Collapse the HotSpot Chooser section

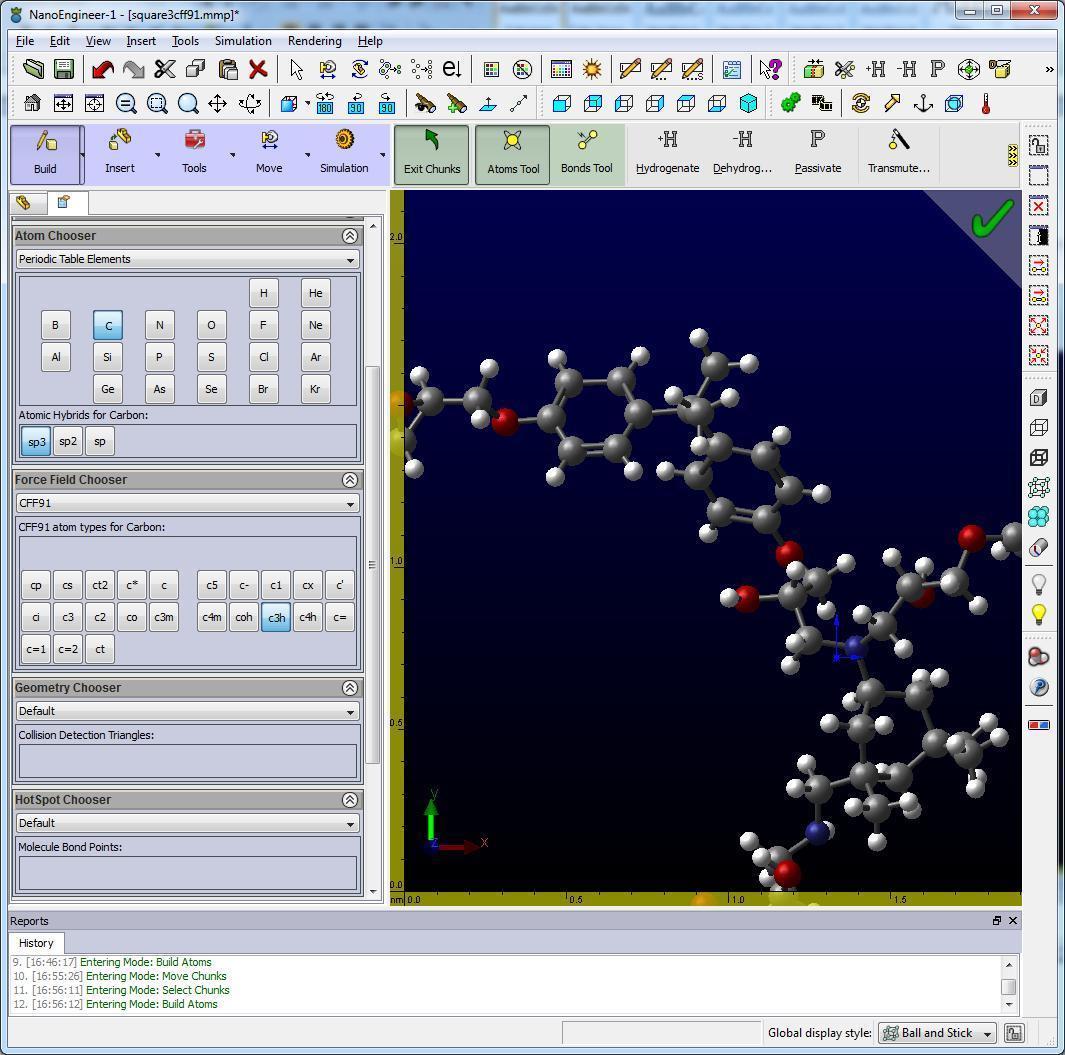349,800
